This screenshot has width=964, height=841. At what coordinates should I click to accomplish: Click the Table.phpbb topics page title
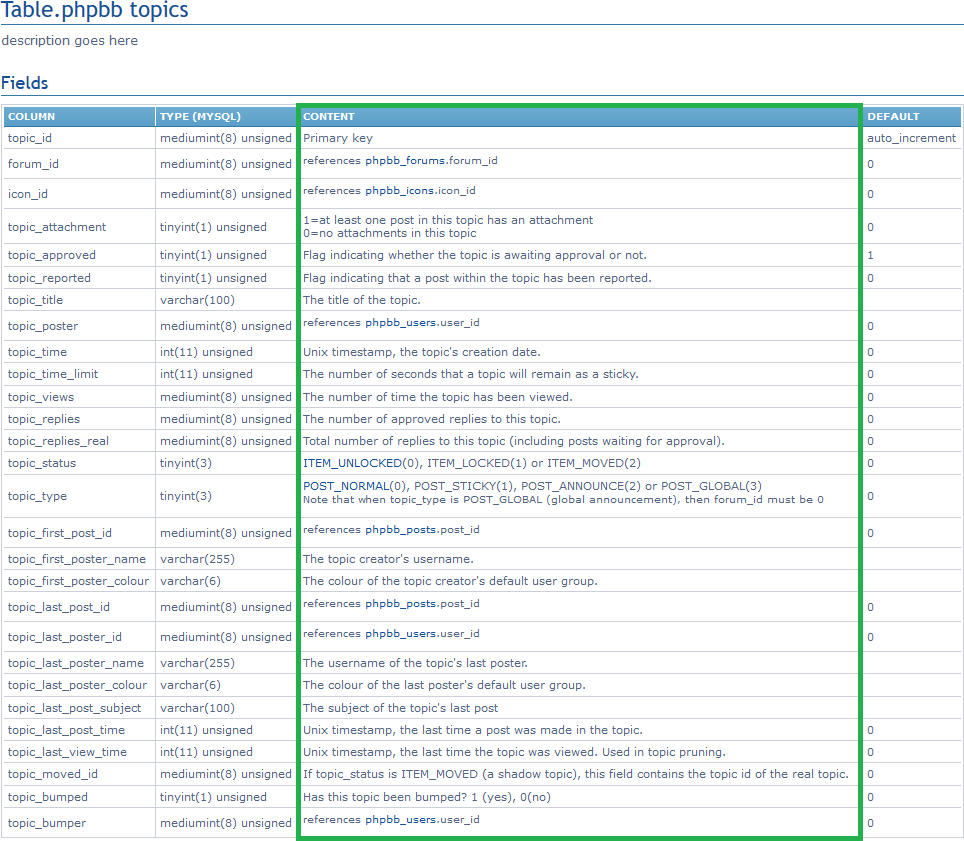pyautogui.click(x=94, y=11)
